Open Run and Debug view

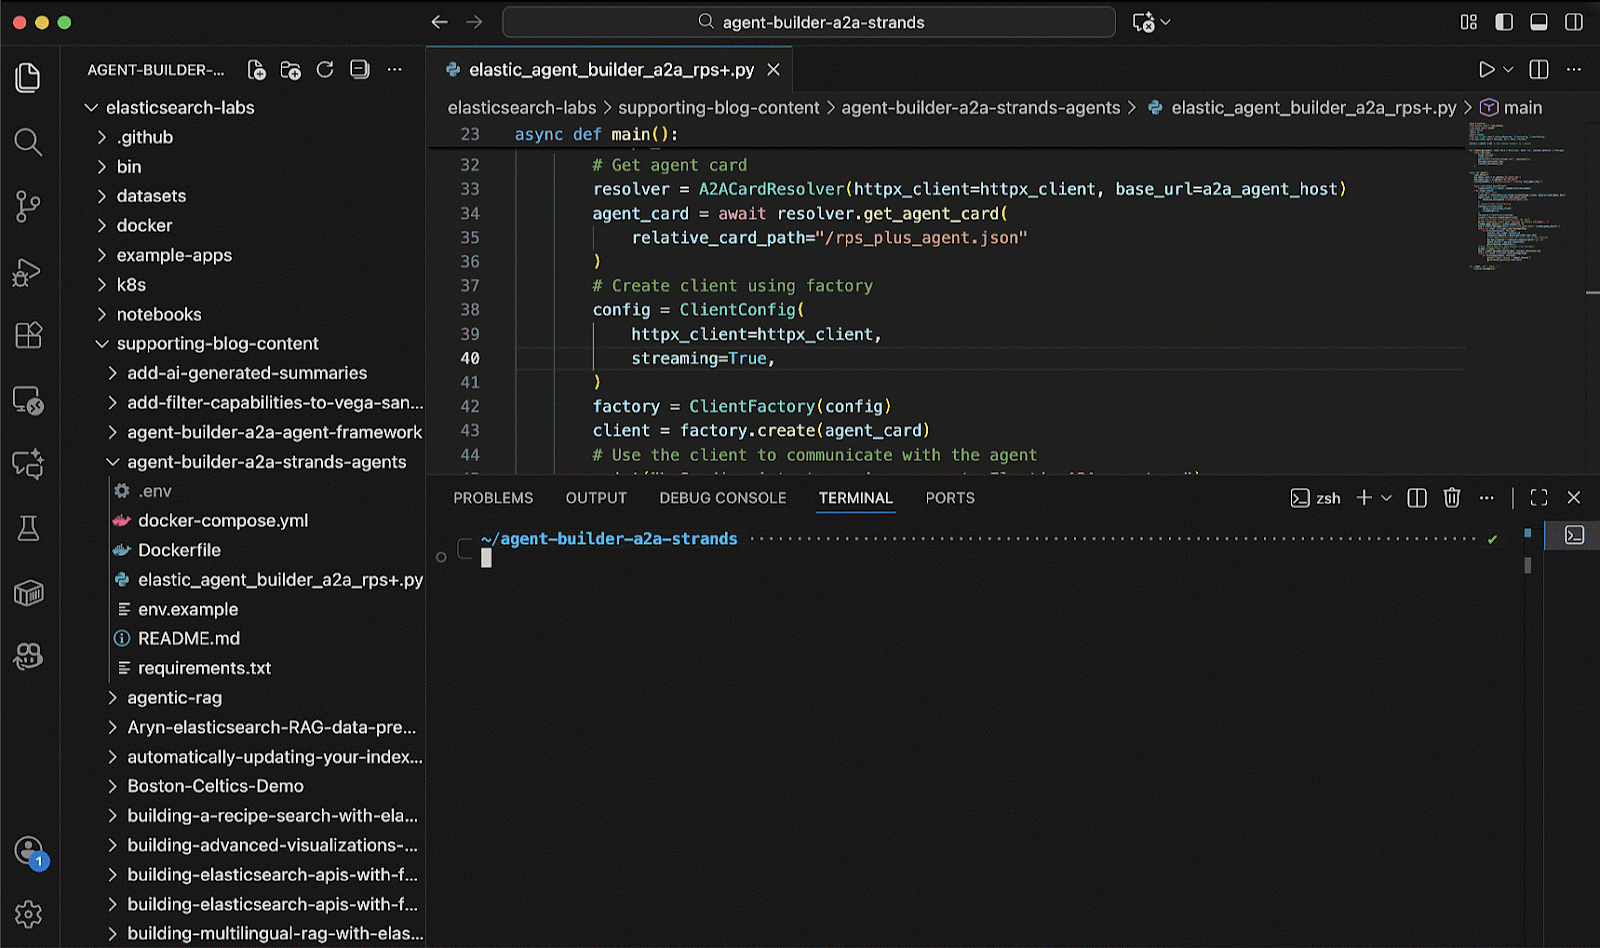[28, 272]
